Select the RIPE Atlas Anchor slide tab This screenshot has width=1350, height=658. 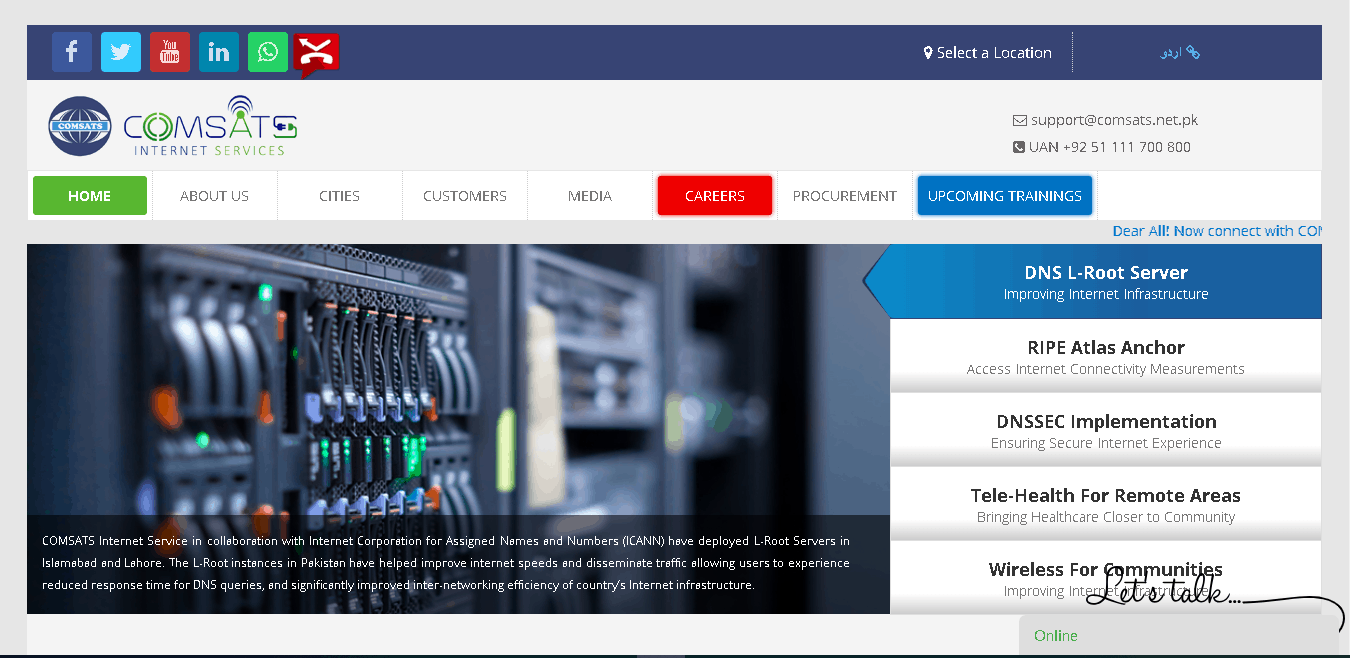pyautogui.click(x=1106, y=356)
